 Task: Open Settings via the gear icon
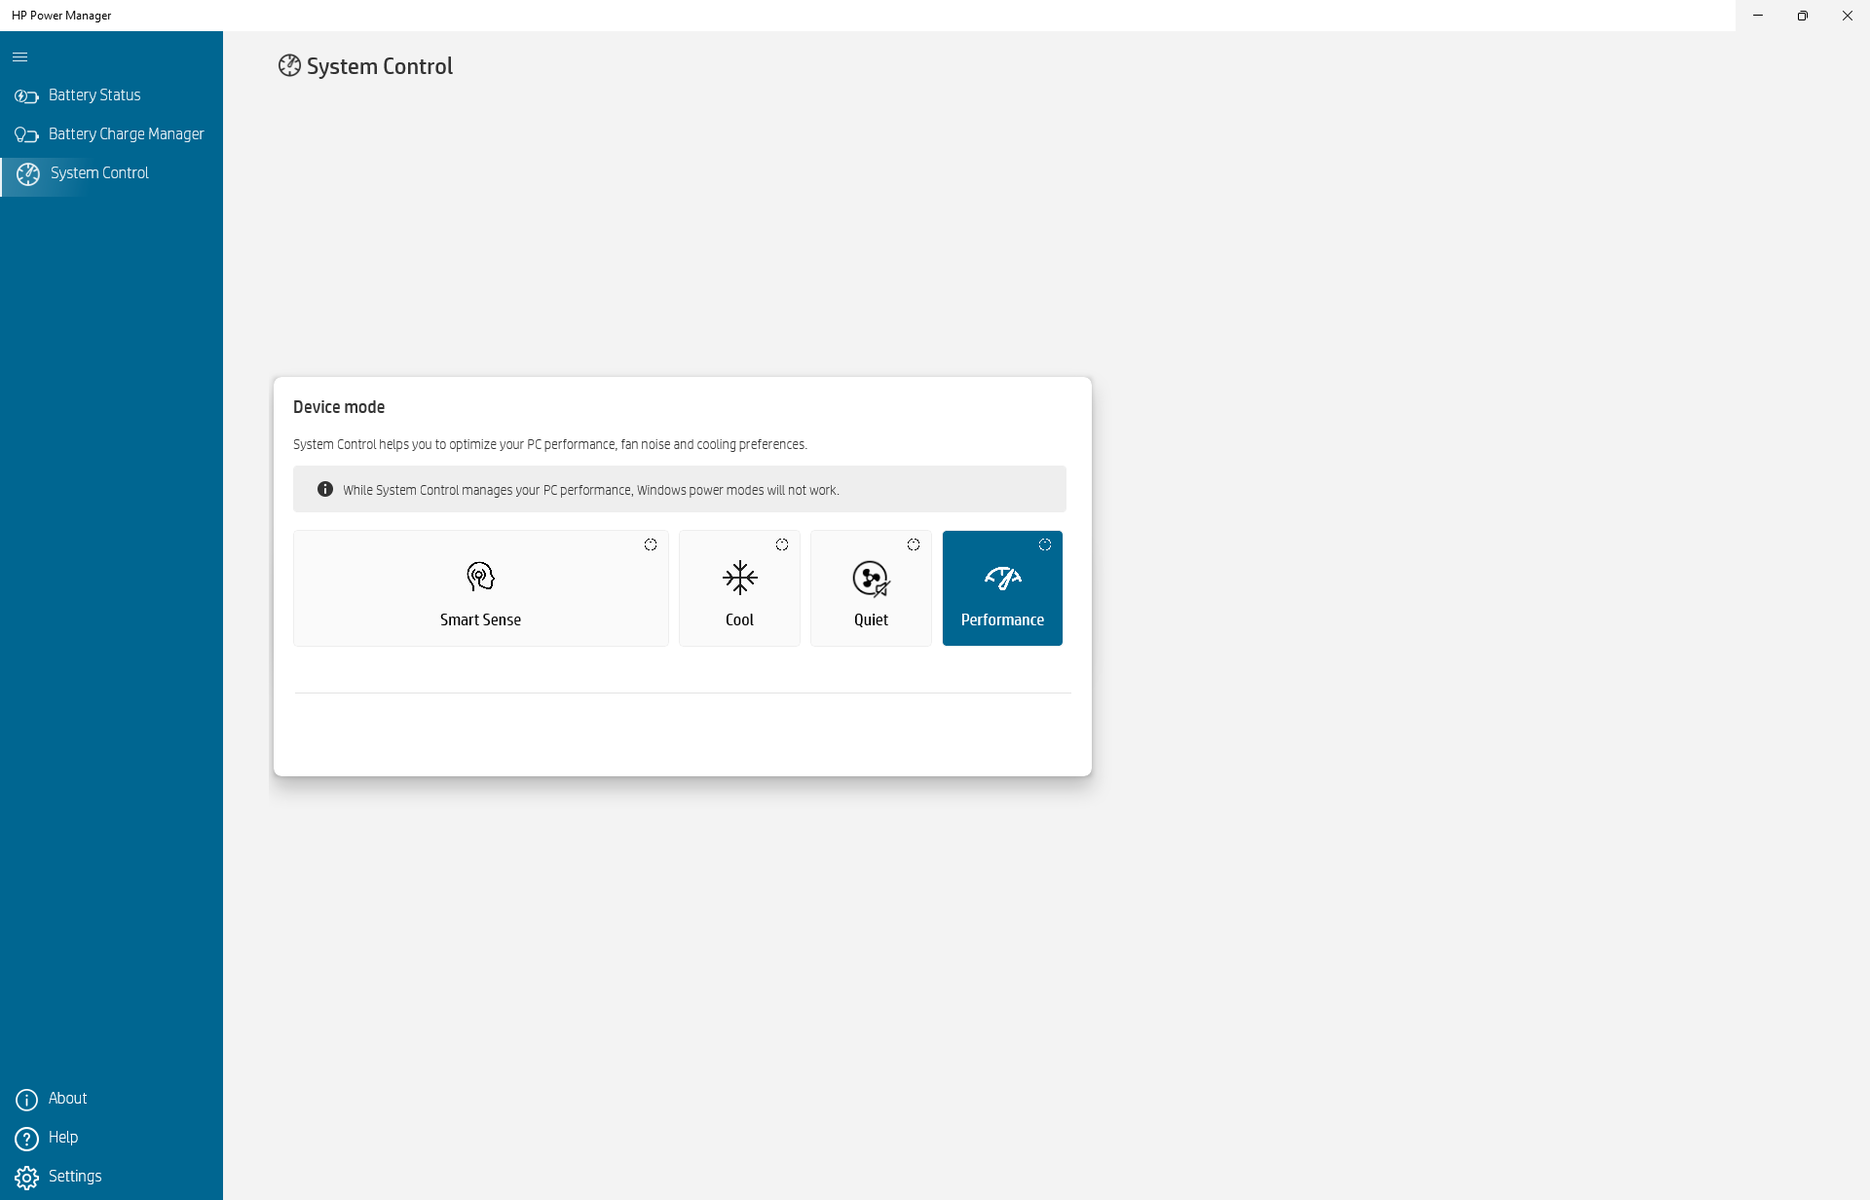27,1177
